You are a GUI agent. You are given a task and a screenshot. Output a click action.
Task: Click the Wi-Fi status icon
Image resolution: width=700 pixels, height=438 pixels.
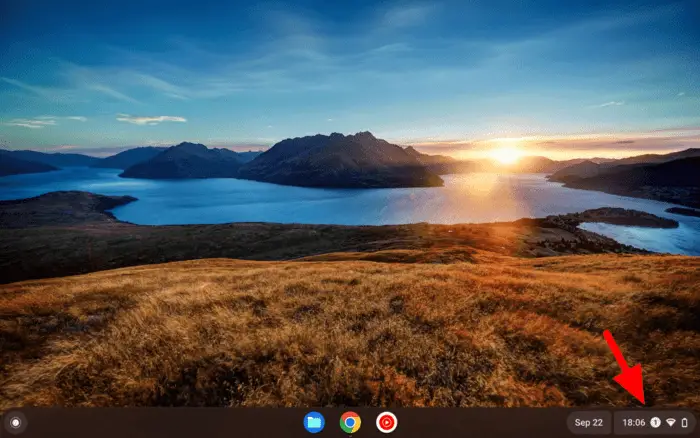click(671, 422)
